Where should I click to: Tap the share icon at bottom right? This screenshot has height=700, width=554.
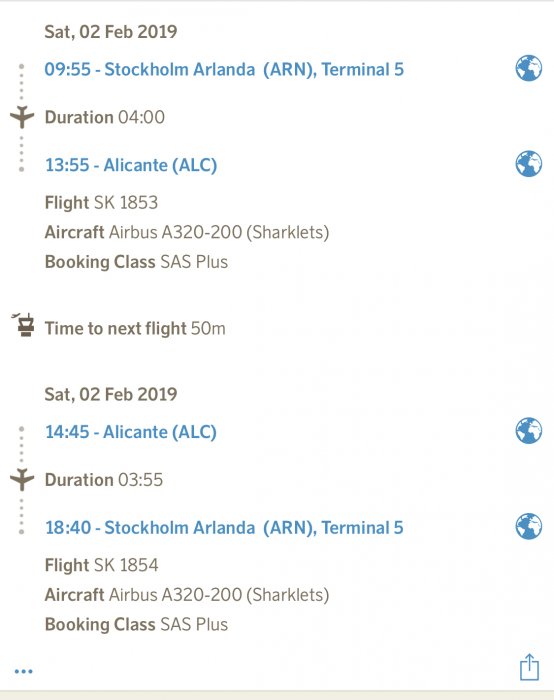pos(529,667)
